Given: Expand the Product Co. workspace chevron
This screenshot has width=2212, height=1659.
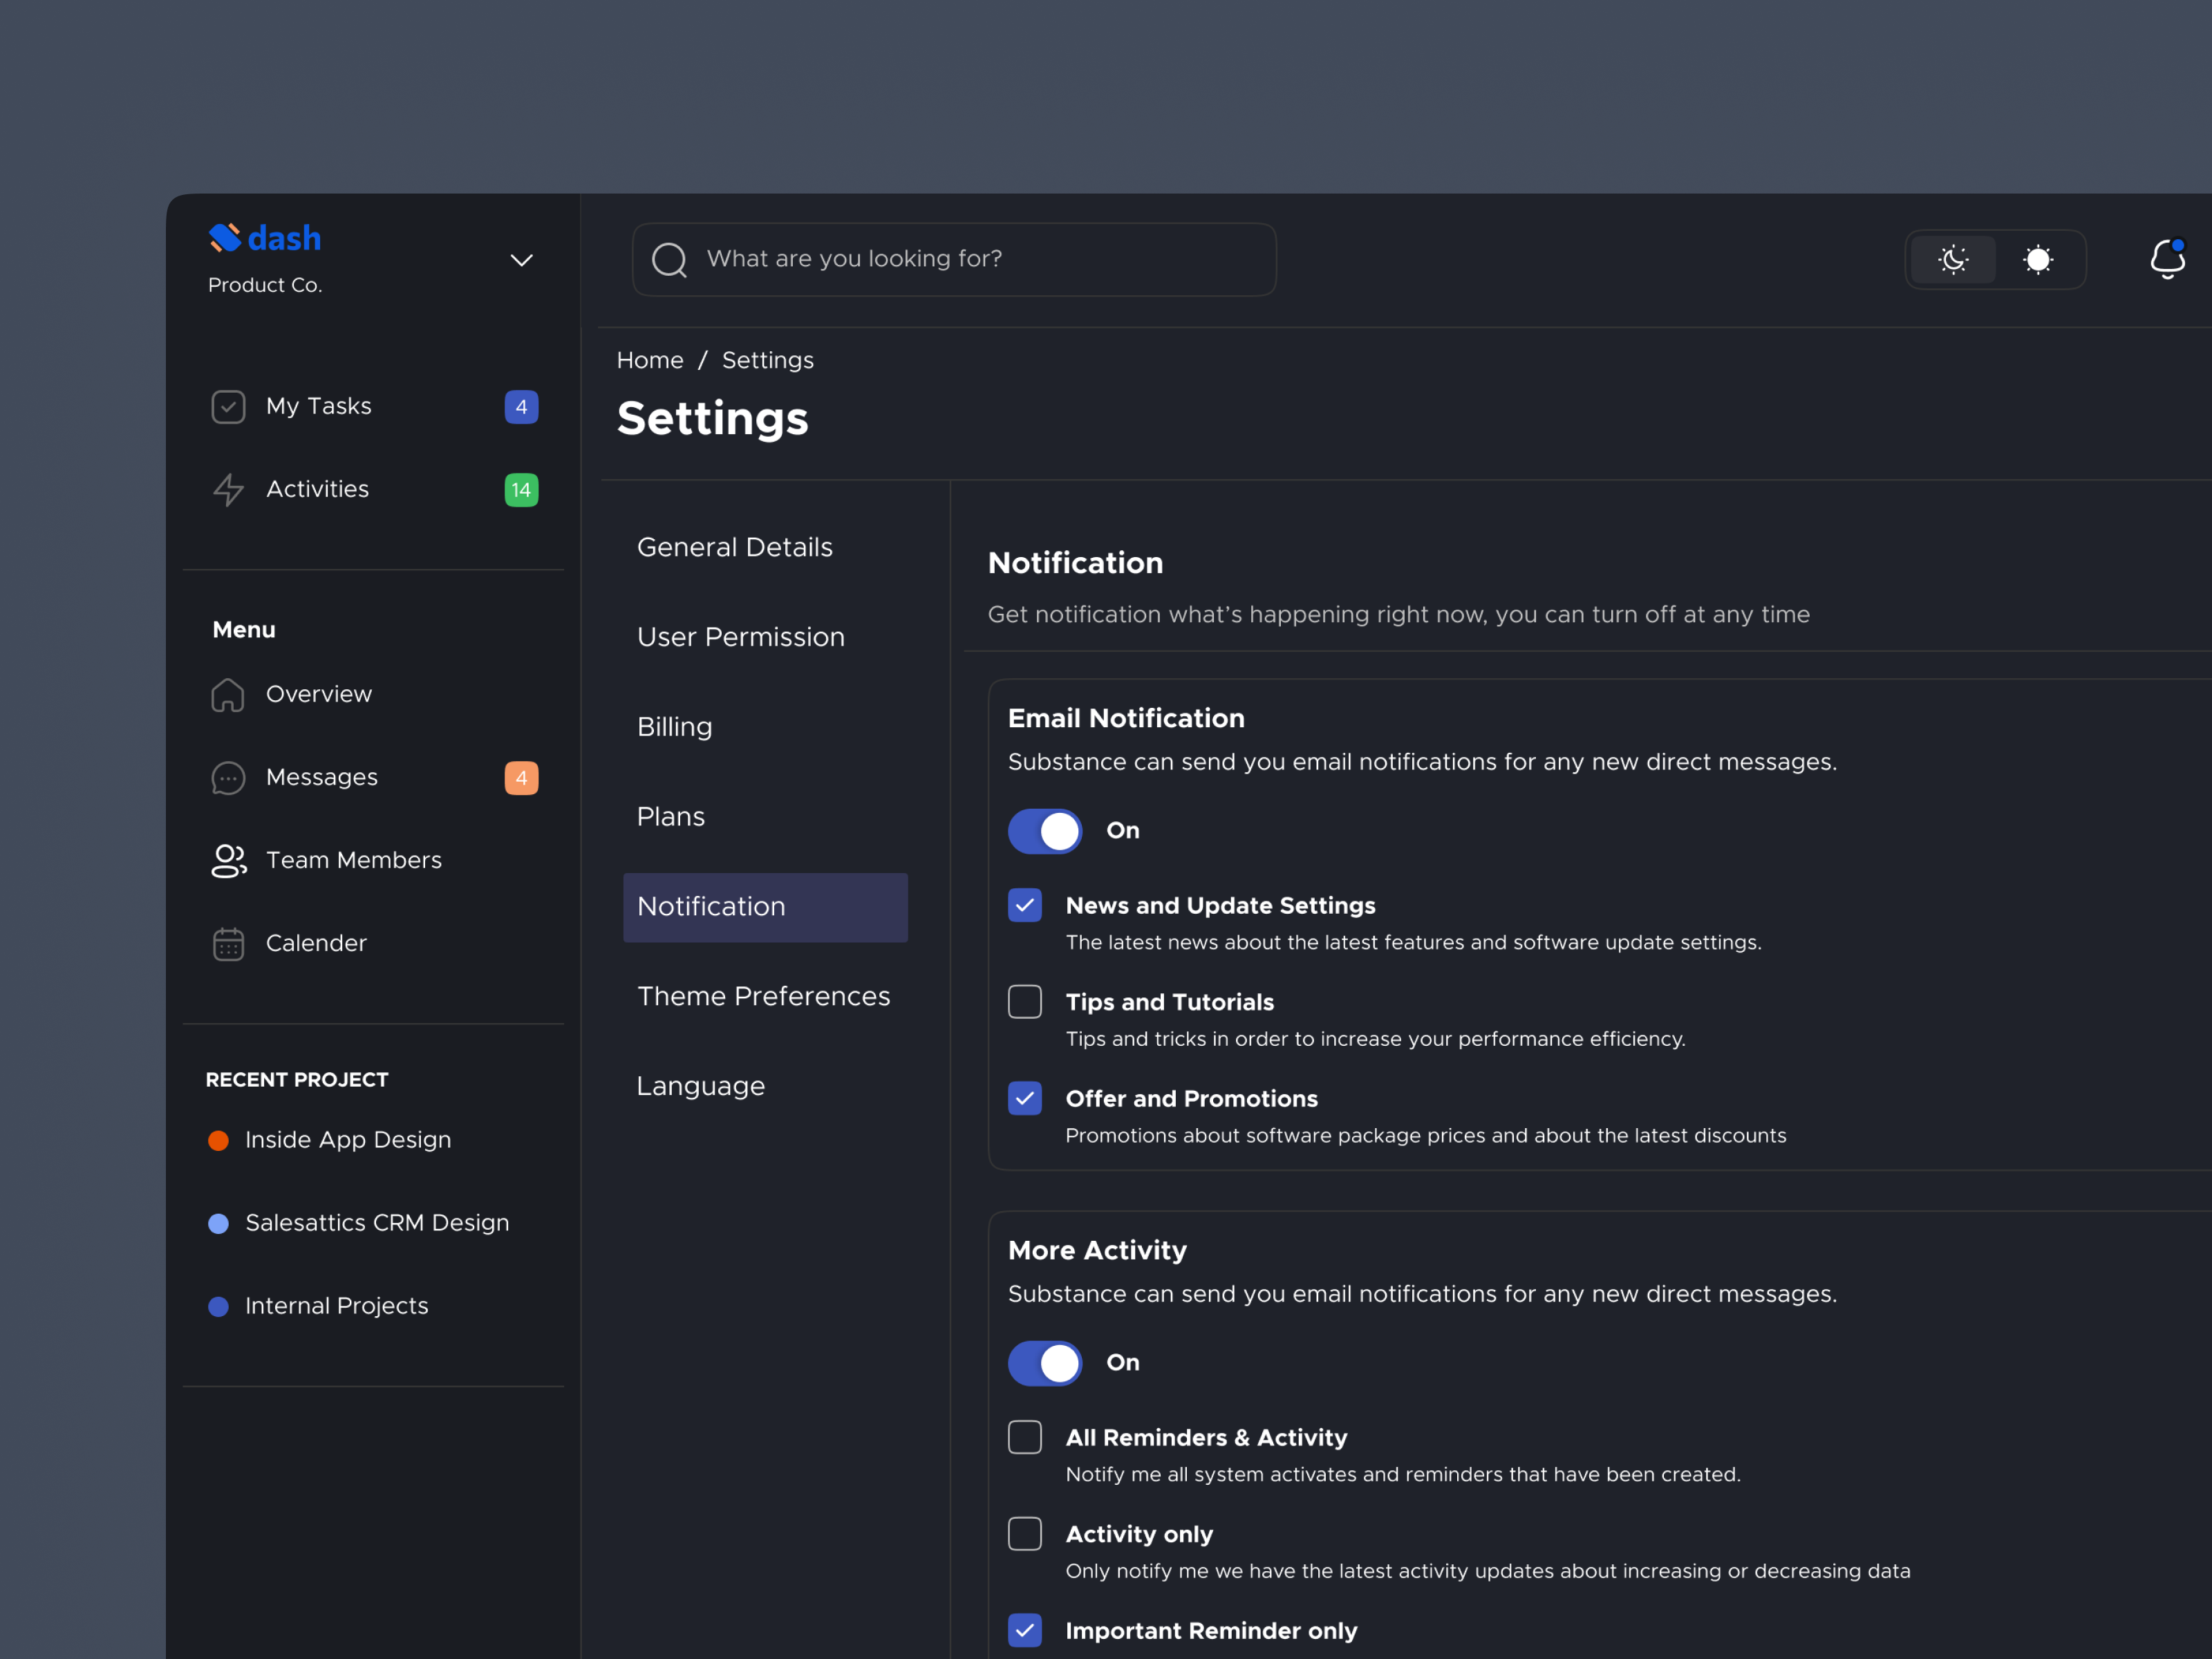Looking at the screenshot, I should pos(521,260).
